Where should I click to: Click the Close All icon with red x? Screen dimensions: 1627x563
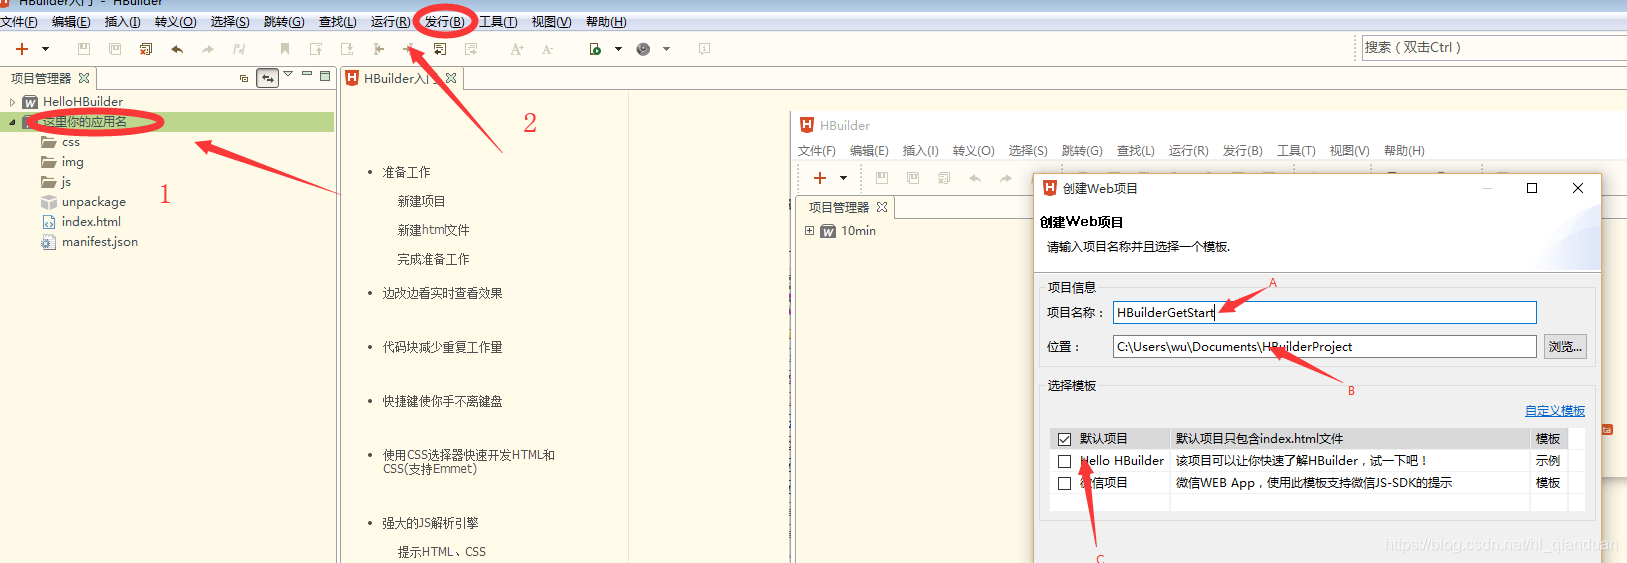point(146,49)
